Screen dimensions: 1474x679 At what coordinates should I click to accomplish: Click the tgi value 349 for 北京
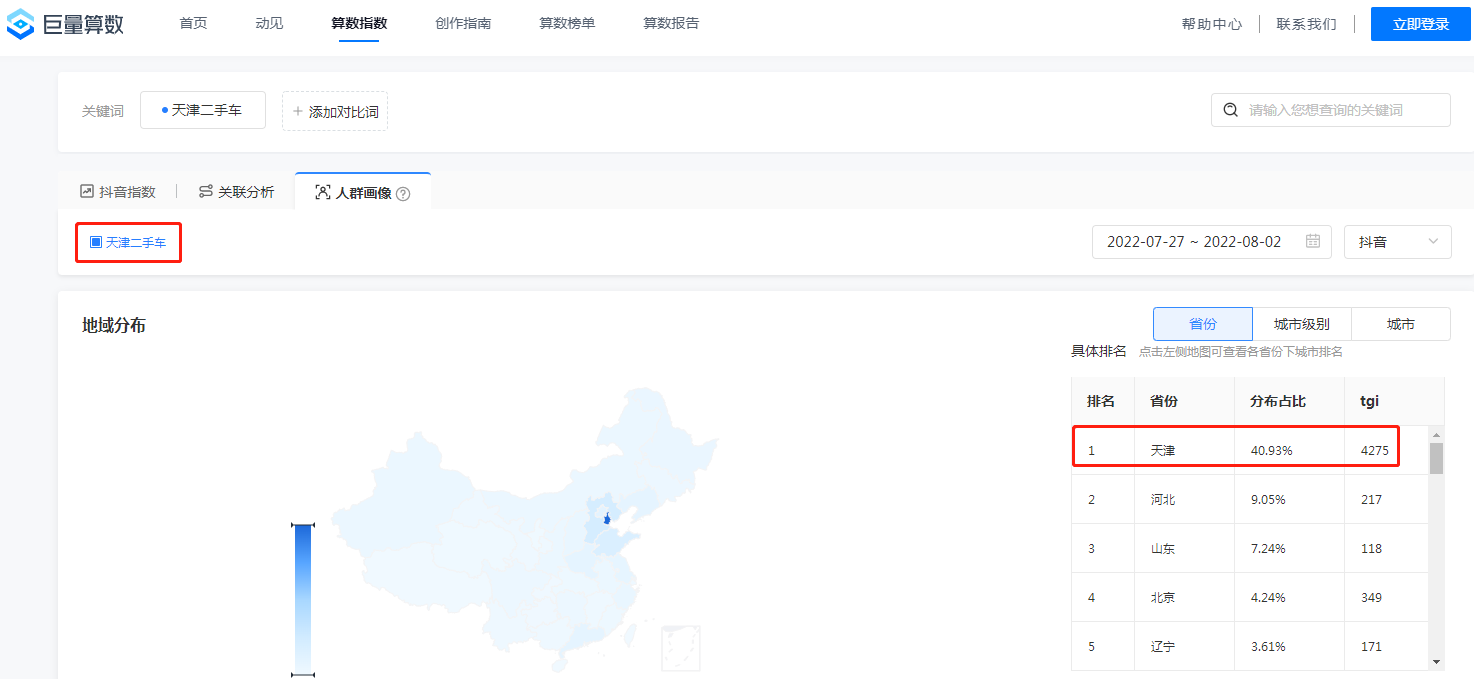tap(1371, 597)
